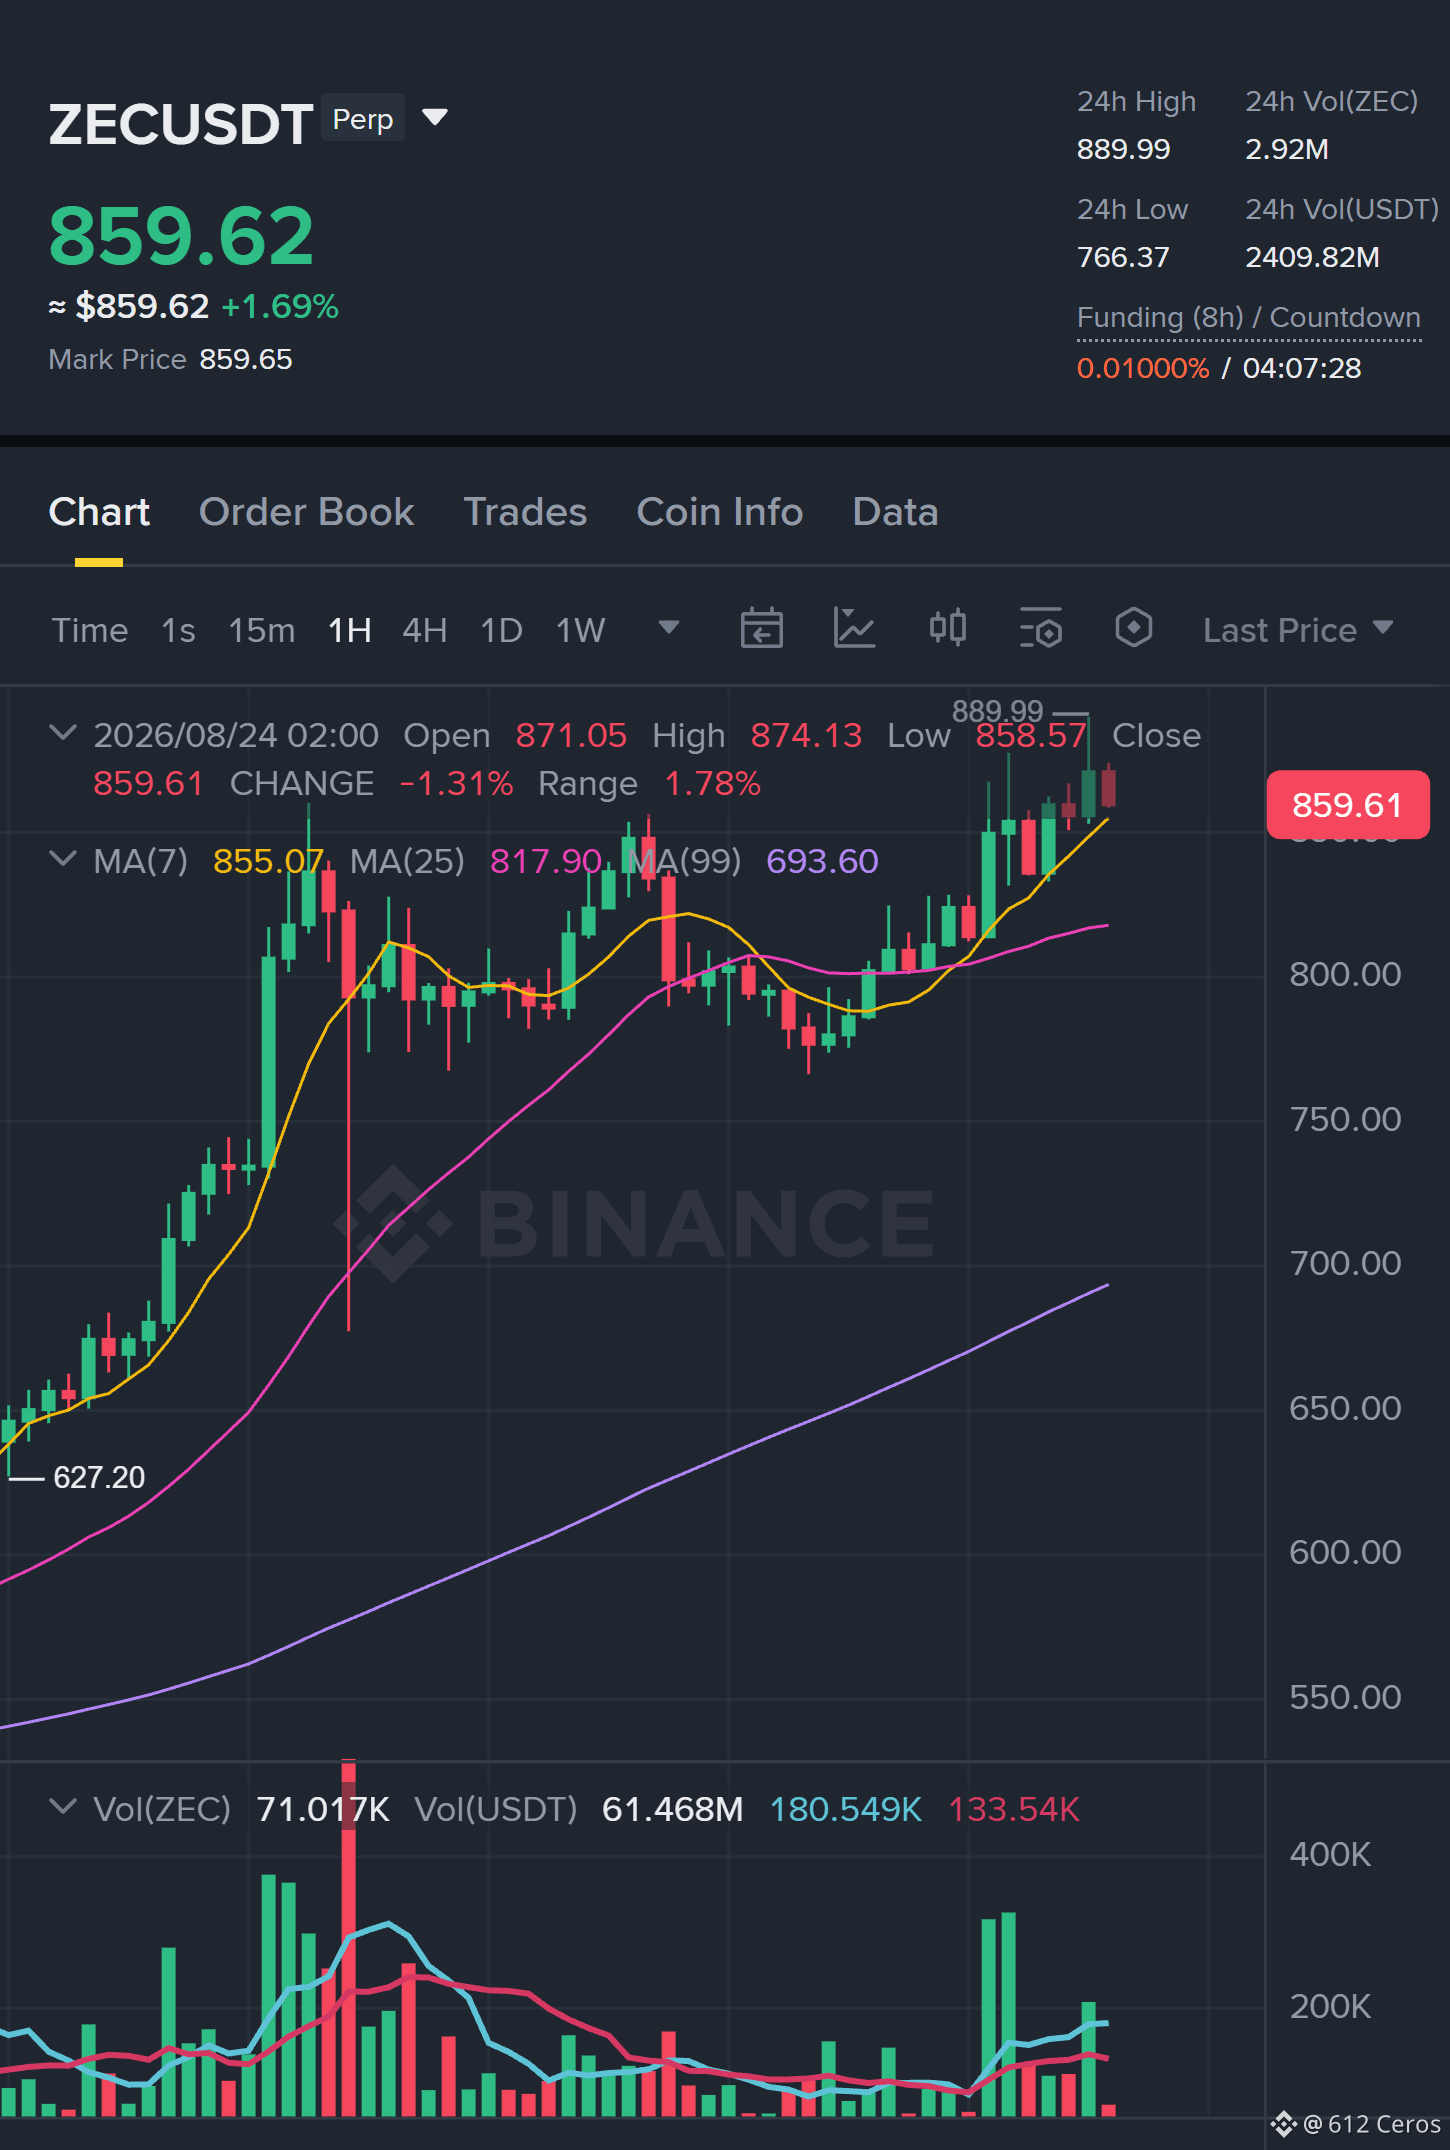Switch chart type with candlestick icon
The height and width of the screenshot is (2150, 1450).
pos(947,629)
